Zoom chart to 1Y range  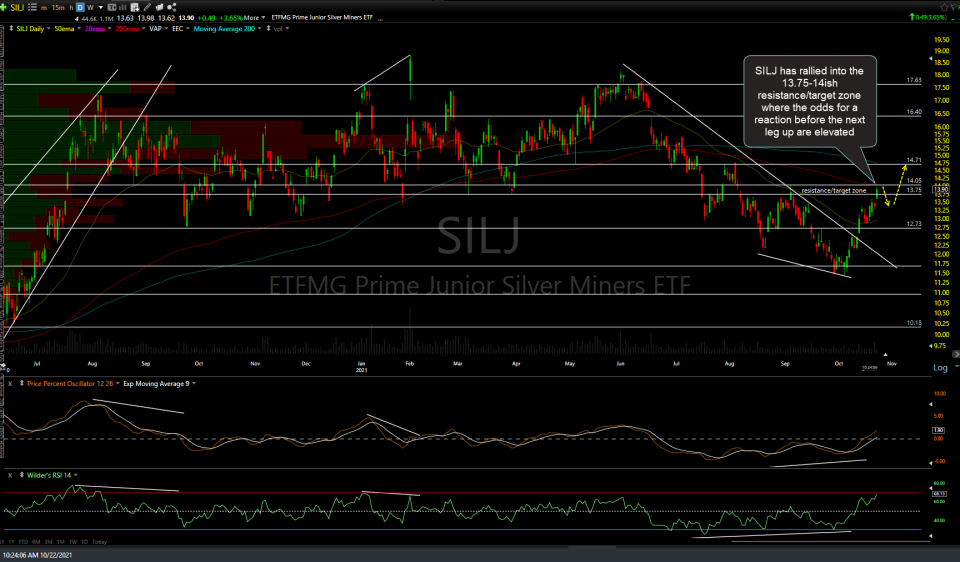coord(11,542)
